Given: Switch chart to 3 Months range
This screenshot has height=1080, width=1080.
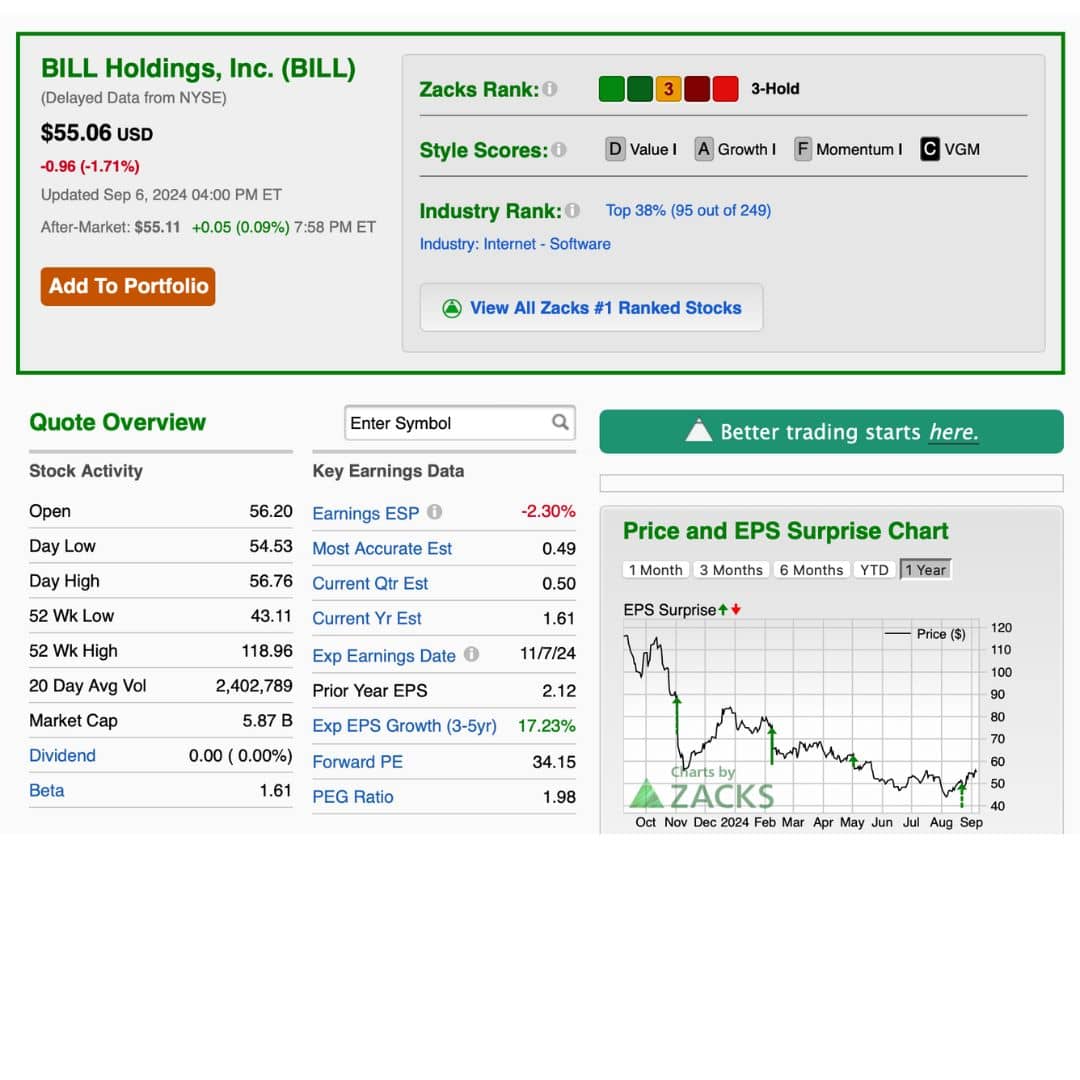Looking at the screenshot, I should pyautogui.click(x=731, y=570).
